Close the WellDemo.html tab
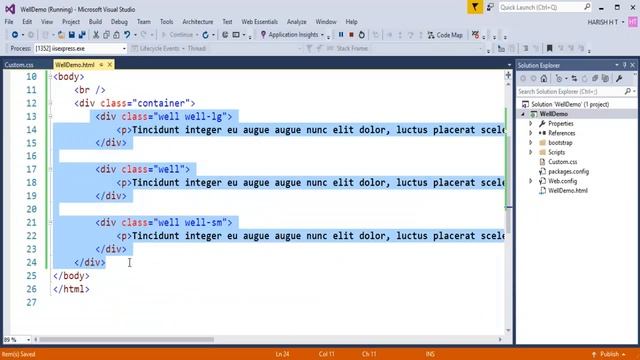Viewport: 640px width, 360px height. point(110,64)
